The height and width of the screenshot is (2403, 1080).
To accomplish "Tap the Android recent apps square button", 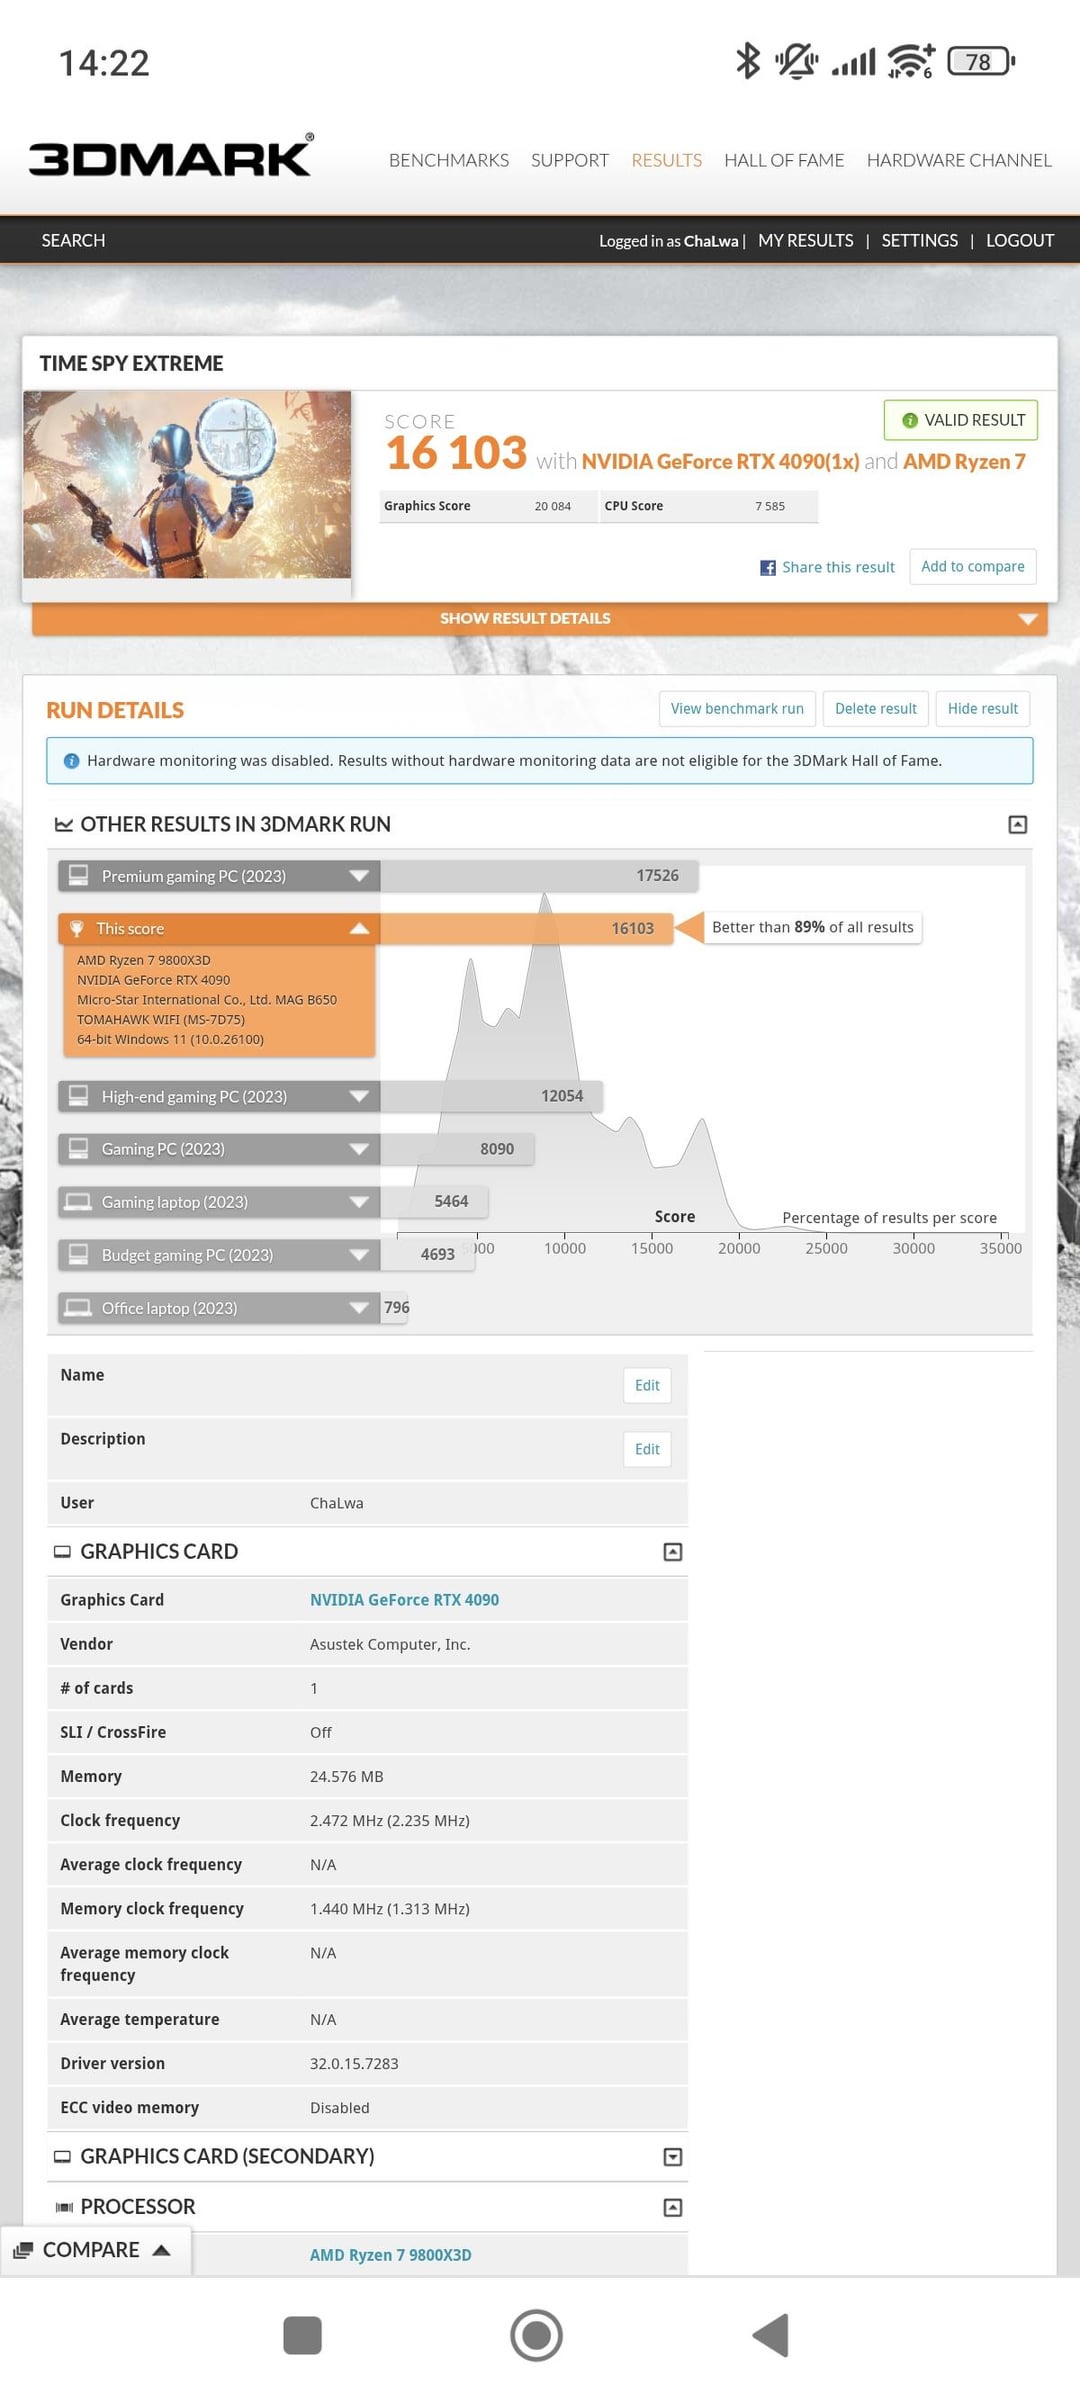I will [302, 2336].
